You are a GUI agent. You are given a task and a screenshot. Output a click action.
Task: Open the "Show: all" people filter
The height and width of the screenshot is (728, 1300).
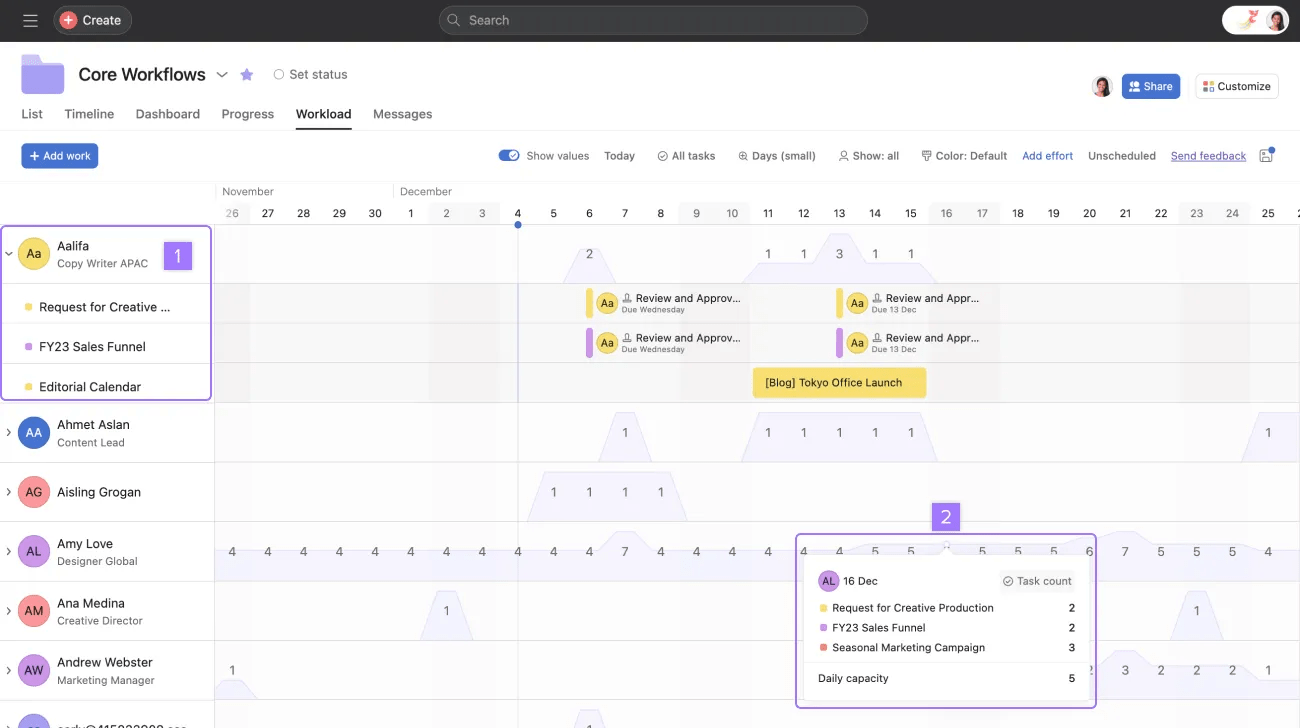[x=866, y=155]
